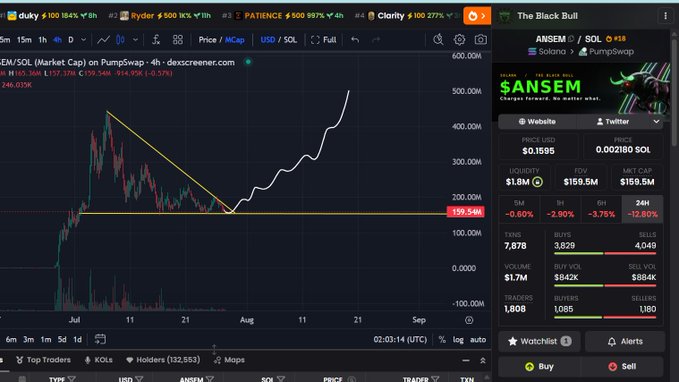Open the chart quick search icon

point(438,40)
